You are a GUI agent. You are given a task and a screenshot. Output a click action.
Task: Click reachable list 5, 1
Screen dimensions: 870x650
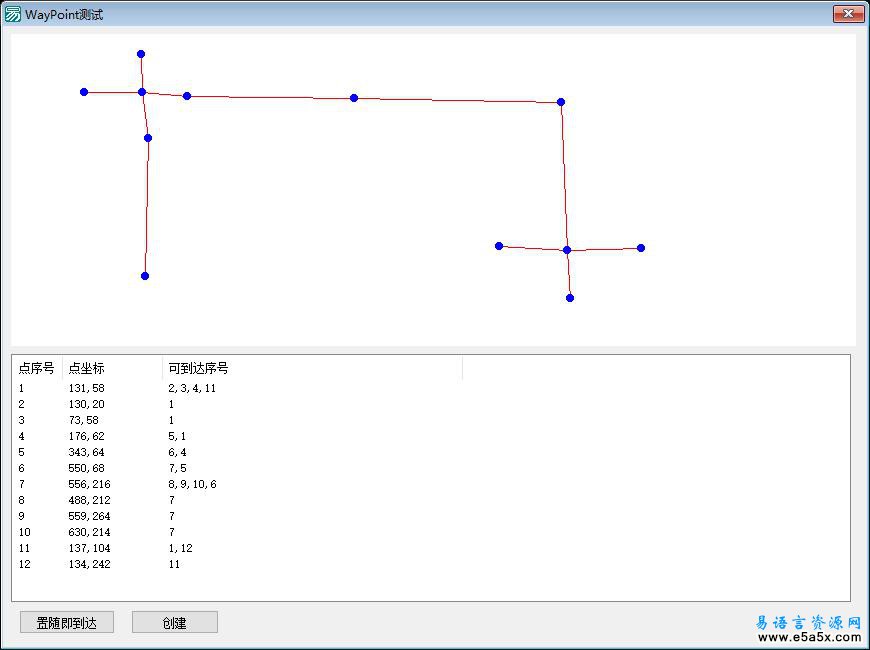pyautogui.click(x=177, y=436)
